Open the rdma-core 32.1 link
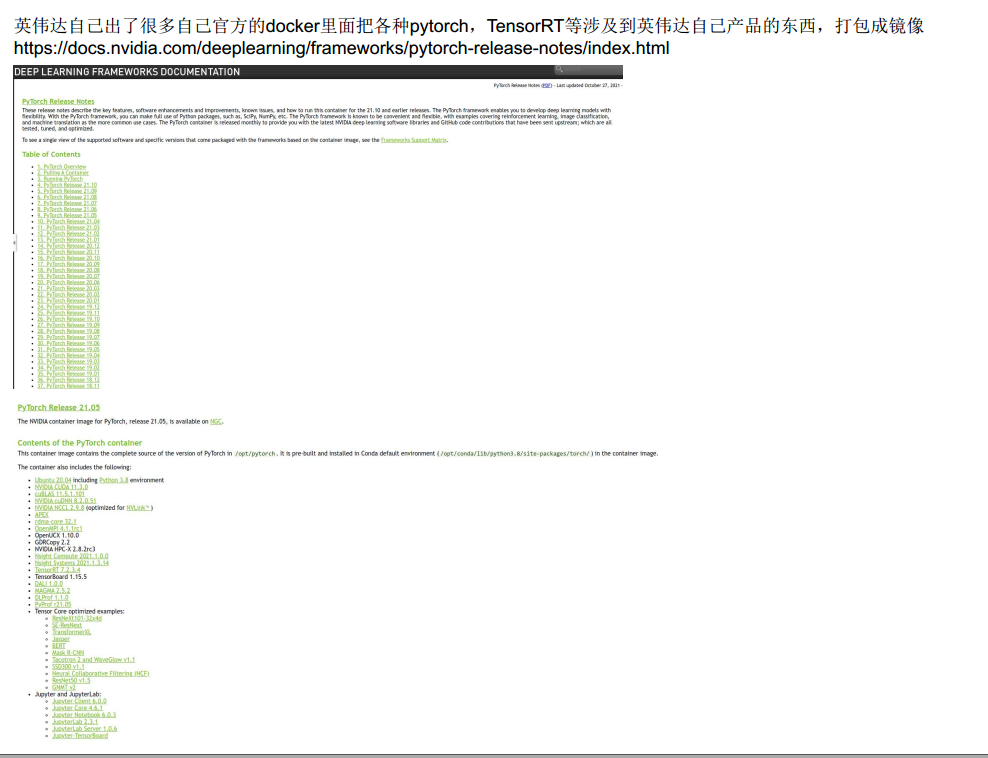988x758 pixels. tap(55, 522)
